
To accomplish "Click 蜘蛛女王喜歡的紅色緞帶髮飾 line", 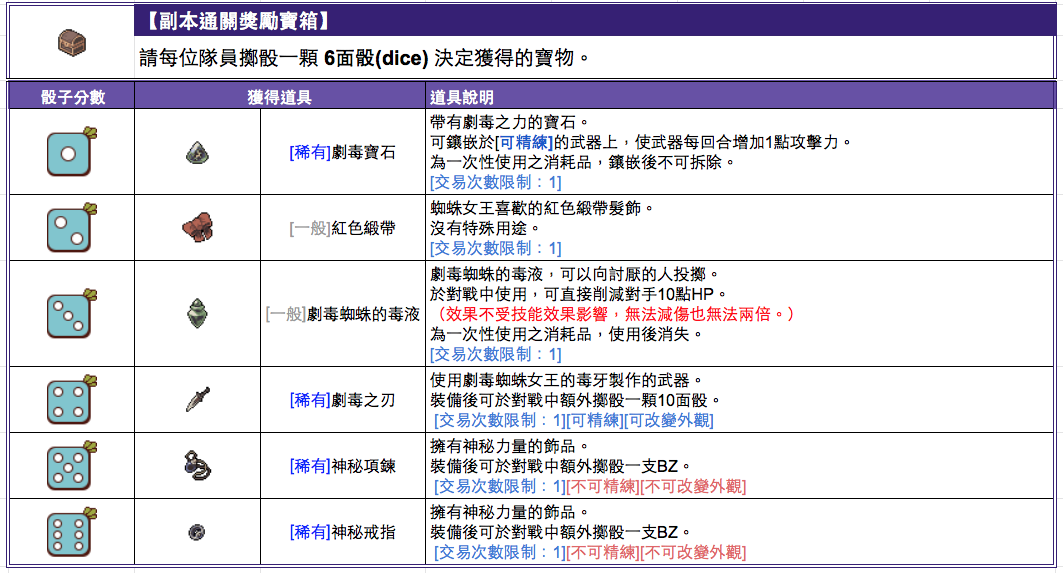I will click(x=542, y=208).
